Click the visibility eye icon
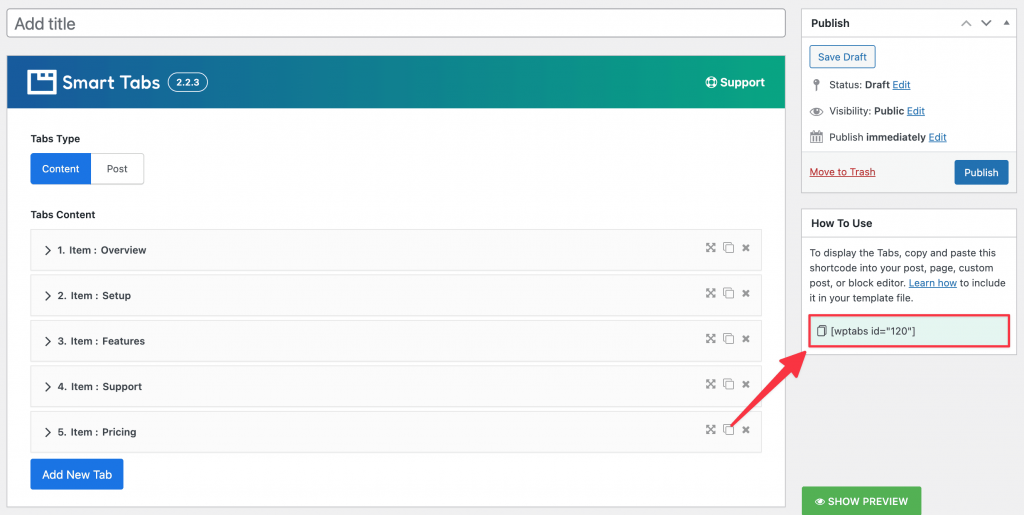 (x=816, y=112)
